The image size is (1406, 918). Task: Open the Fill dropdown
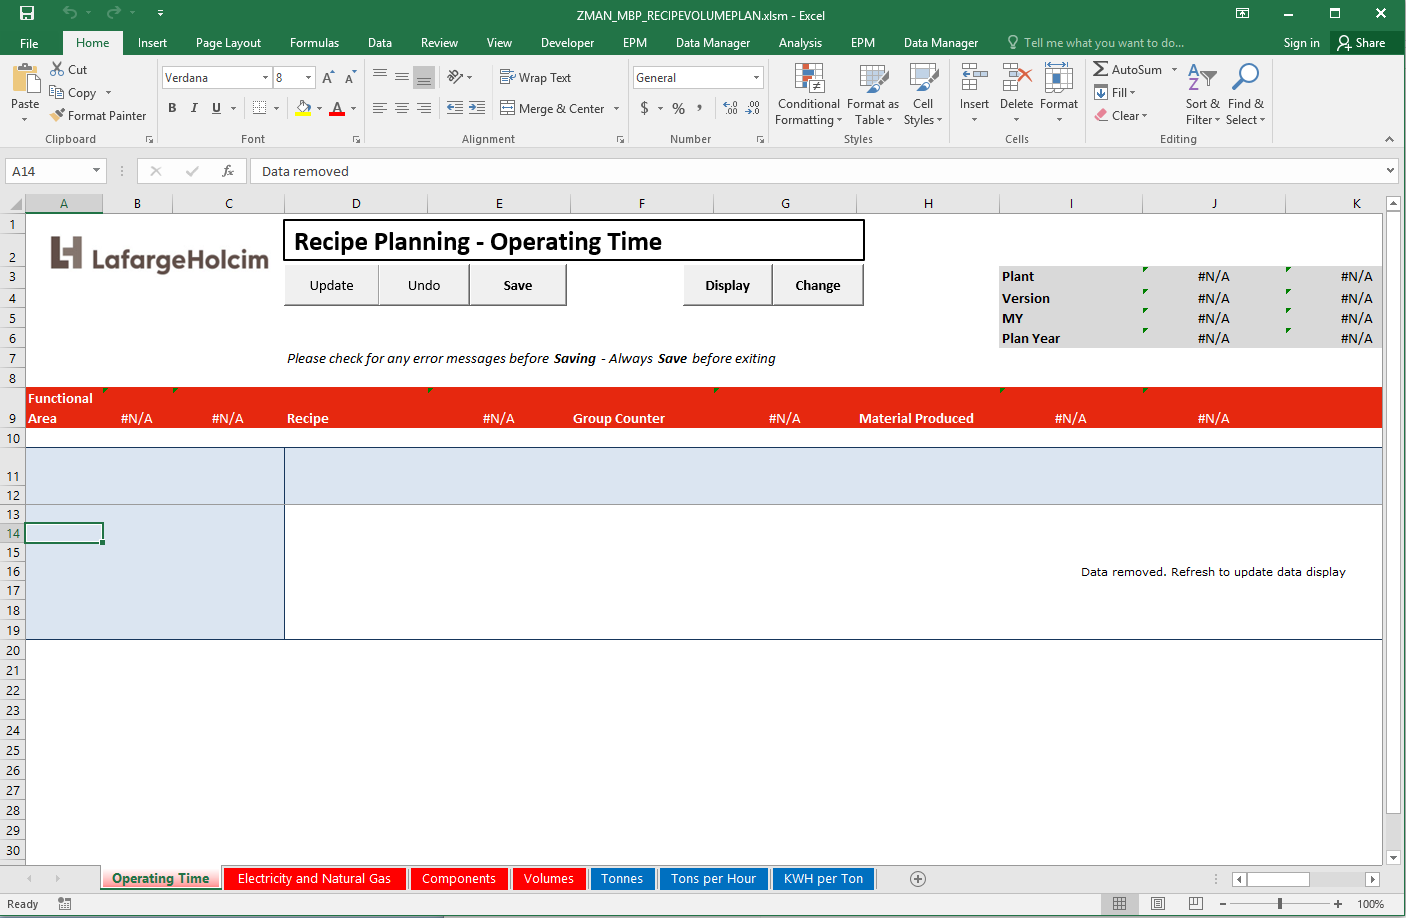[1115, 92]
